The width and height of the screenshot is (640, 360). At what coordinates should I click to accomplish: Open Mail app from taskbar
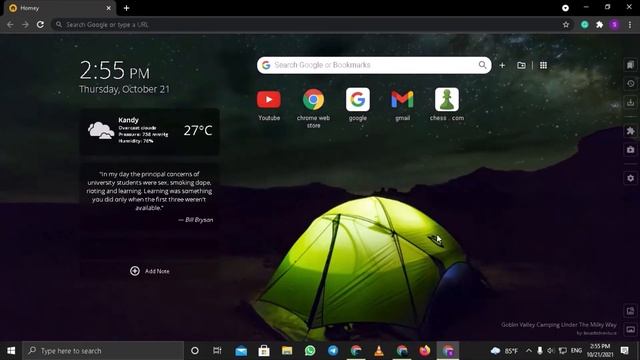tap(241, 351)
